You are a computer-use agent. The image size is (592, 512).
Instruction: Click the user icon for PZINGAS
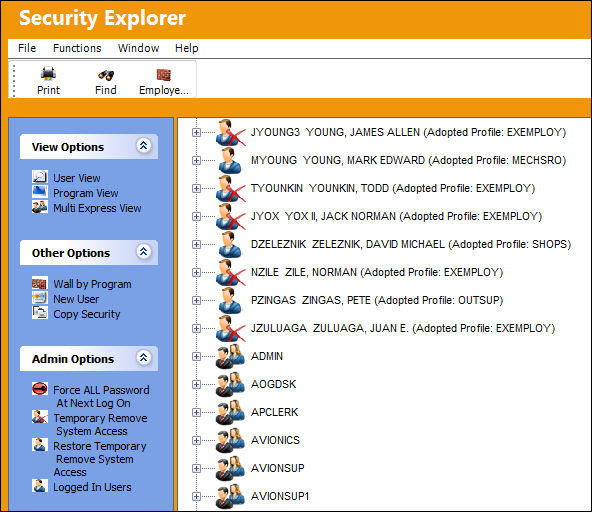(x=229, y=300)
